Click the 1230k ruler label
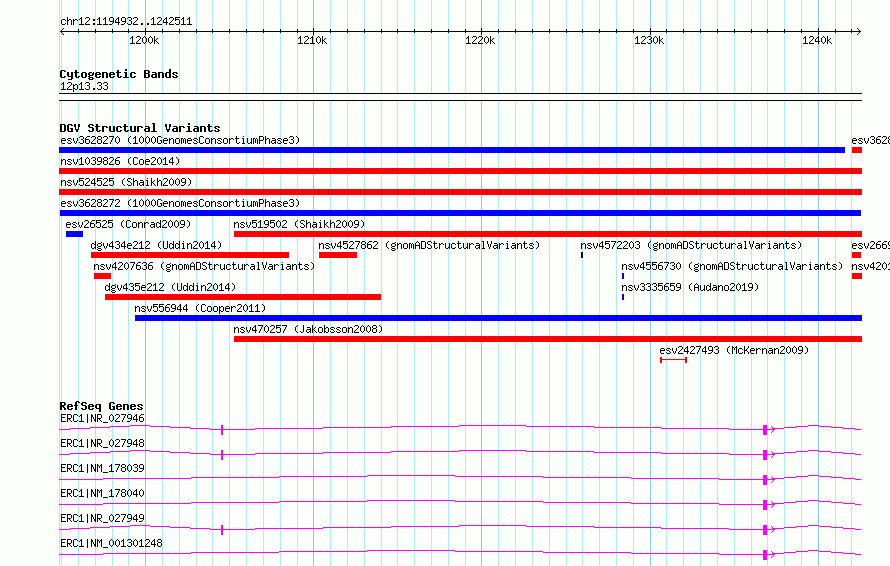The height and width of the screenshot is (566, 890). [x=649, y=40]
